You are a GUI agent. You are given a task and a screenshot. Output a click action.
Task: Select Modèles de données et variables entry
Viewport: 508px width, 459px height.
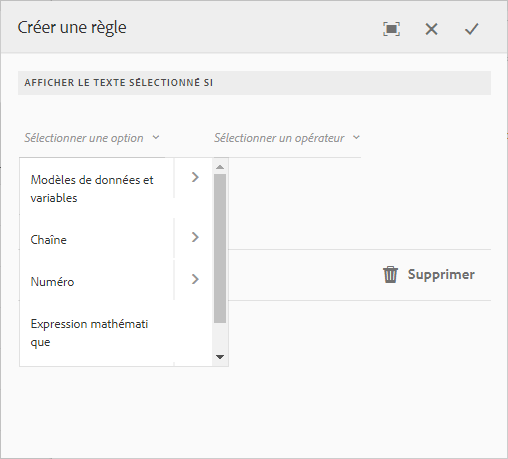tap(97, 189)
